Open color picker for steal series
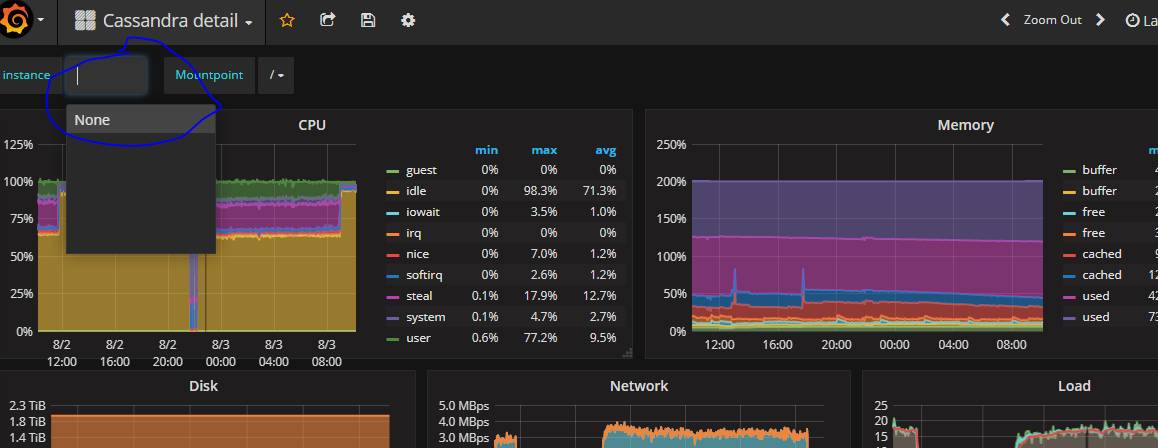This screenshot has width=1158, height=448. click(393, 297)
